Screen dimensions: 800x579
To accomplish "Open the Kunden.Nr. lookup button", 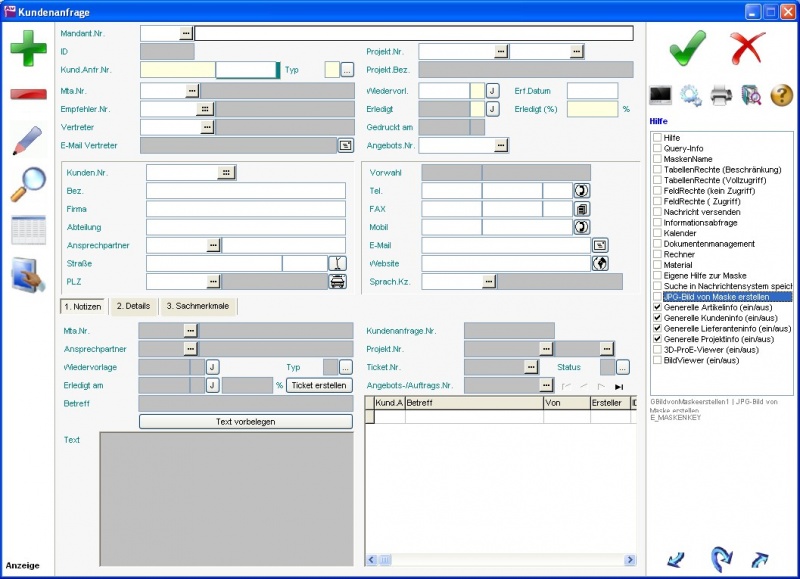I will [227, 173].
